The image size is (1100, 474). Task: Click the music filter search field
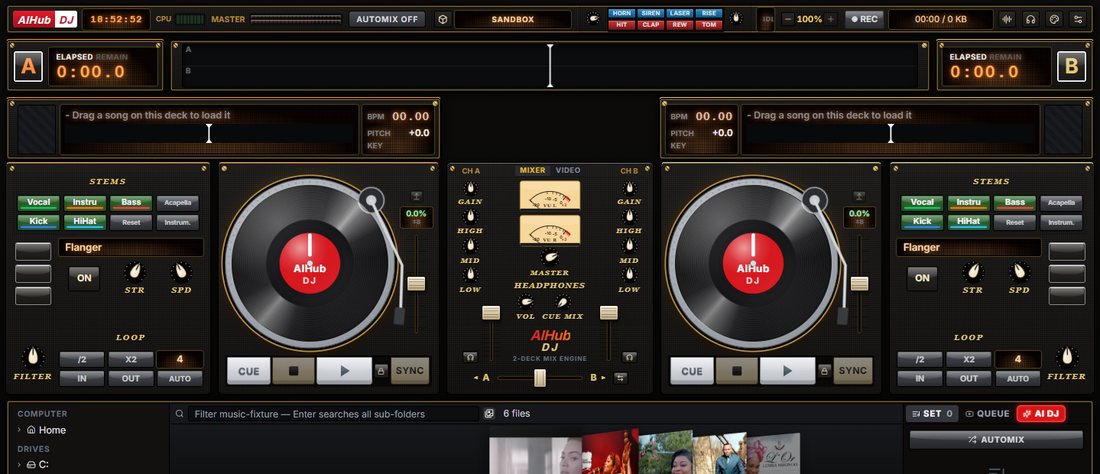coord(334,414)
